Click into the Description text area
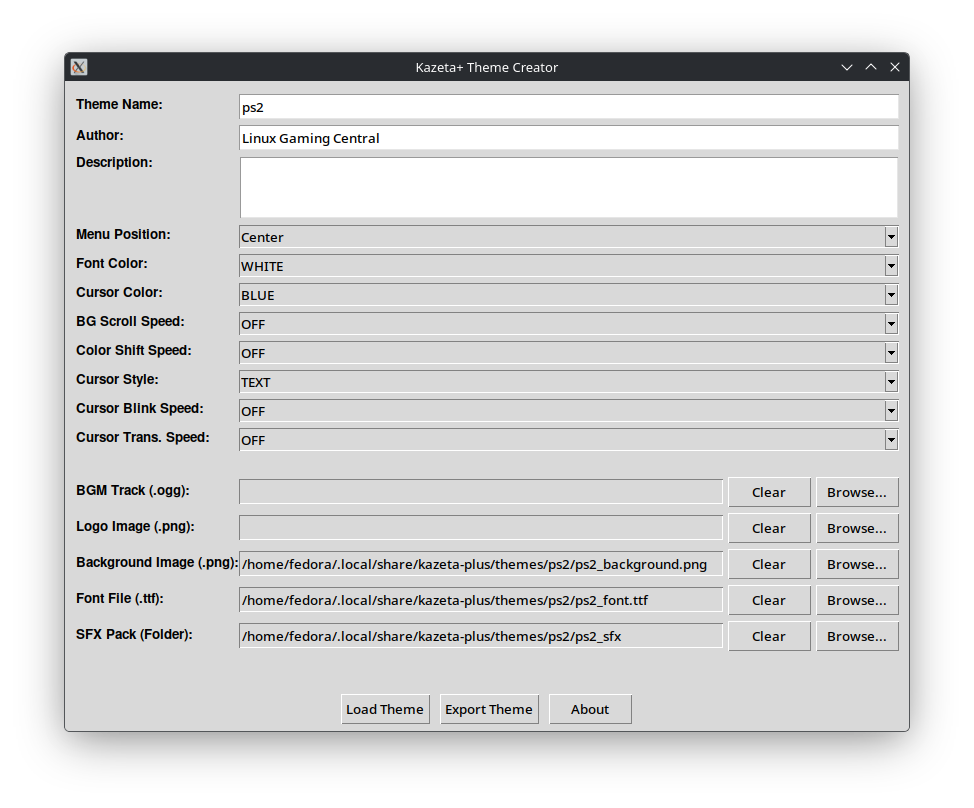The image size is (974, 808). pyautogui.click(x=568, y=187)
